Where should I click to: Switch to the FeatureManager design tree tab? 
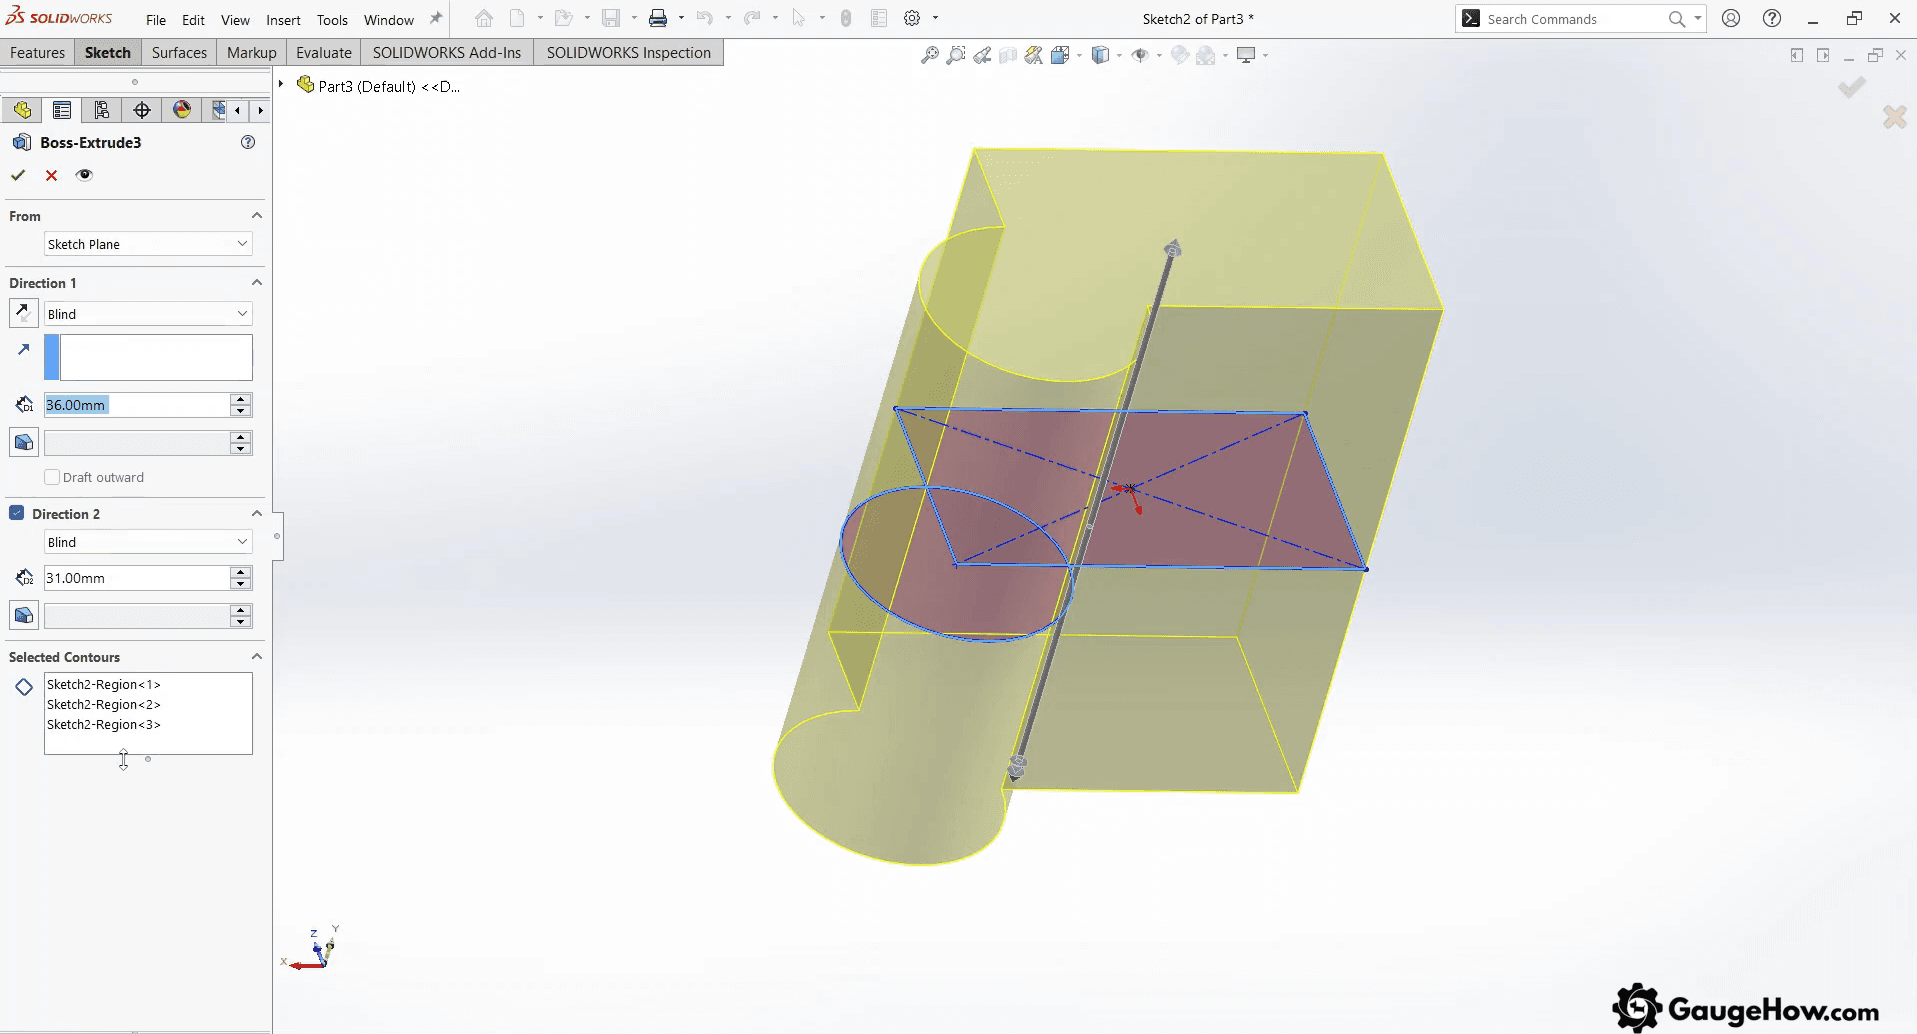(22, 110)
